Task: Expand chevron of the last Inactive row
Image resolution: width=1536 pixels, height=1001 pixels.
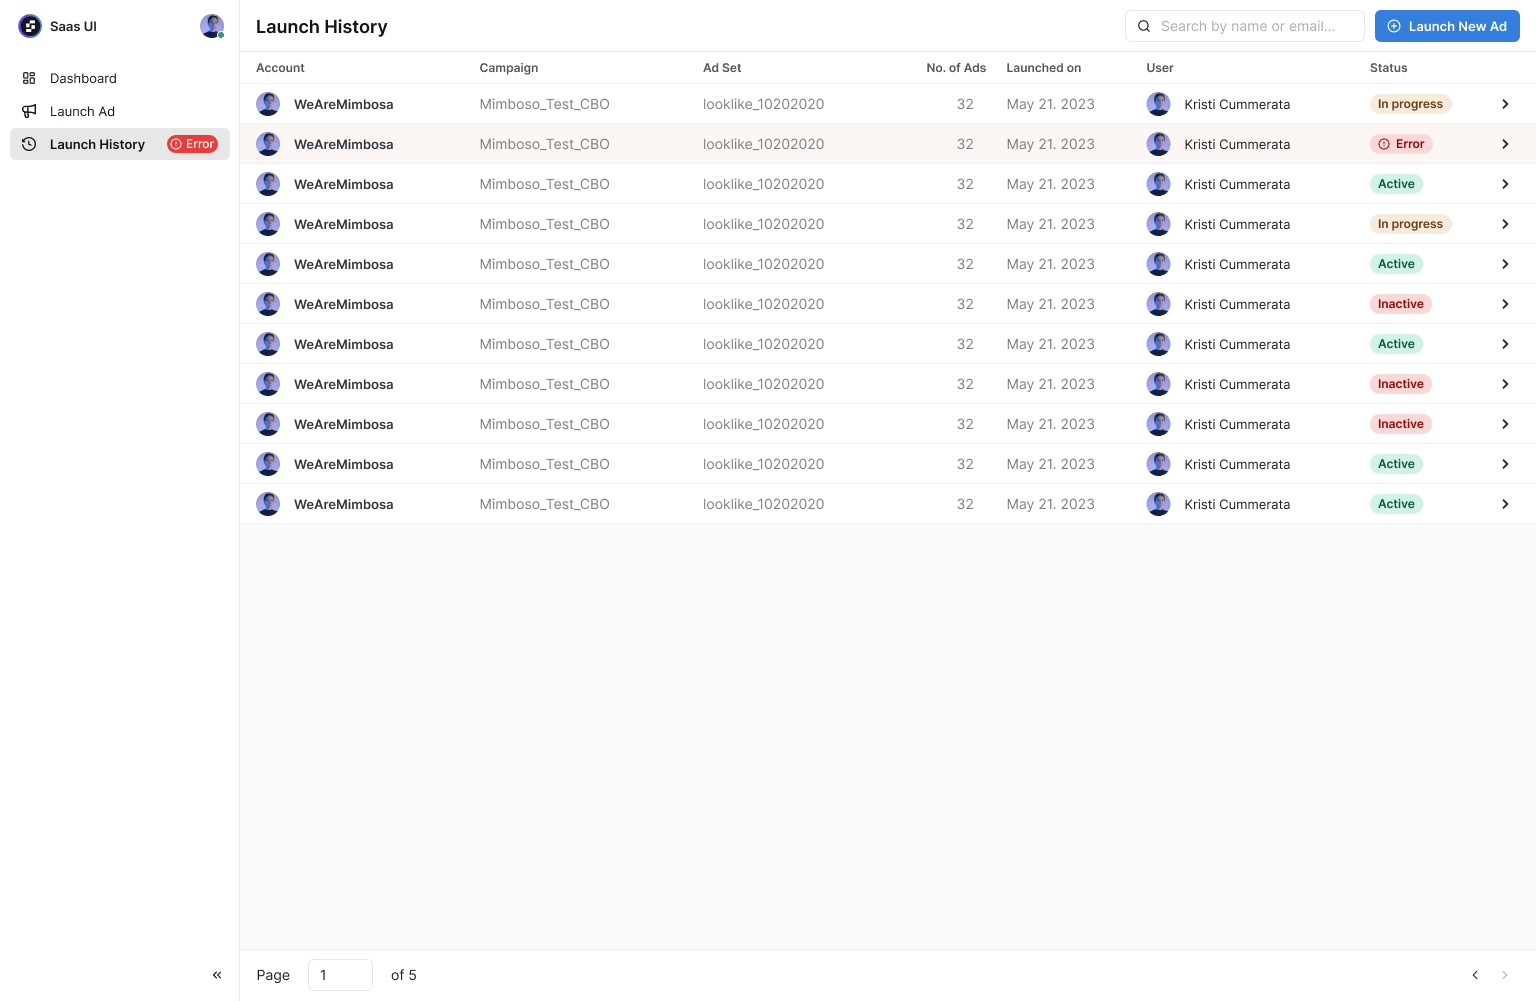Action: click(1505, 424)
